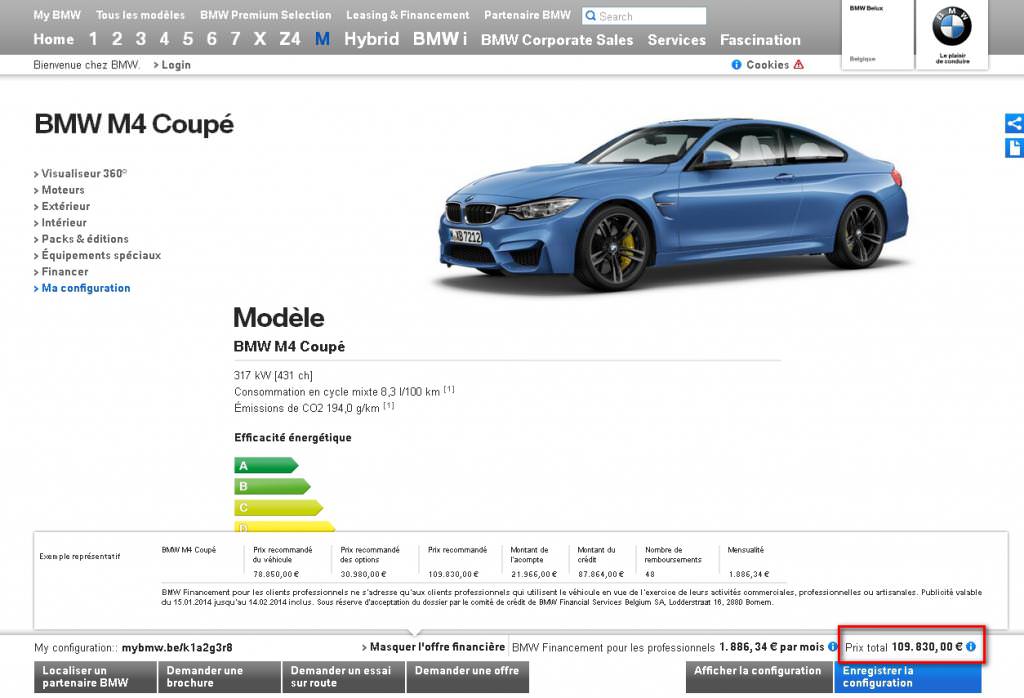
Task: Open 'Tous les modèles' menu
Action: [x=140, y=14]
